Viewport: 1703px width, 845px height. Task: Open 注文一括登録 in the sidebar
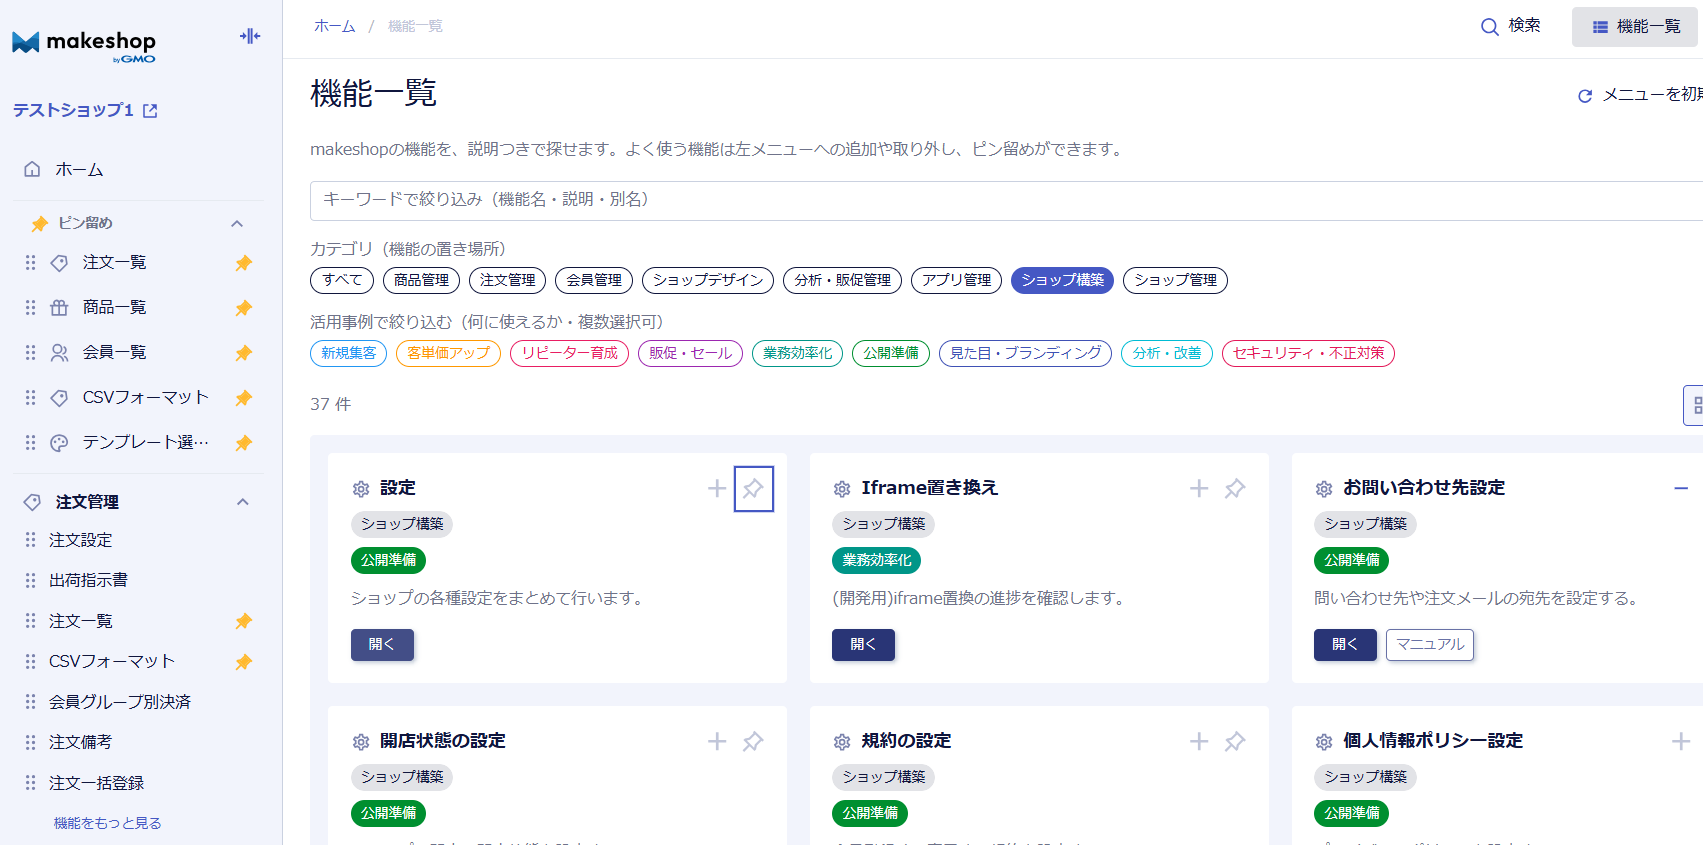[x=97, y=783]
